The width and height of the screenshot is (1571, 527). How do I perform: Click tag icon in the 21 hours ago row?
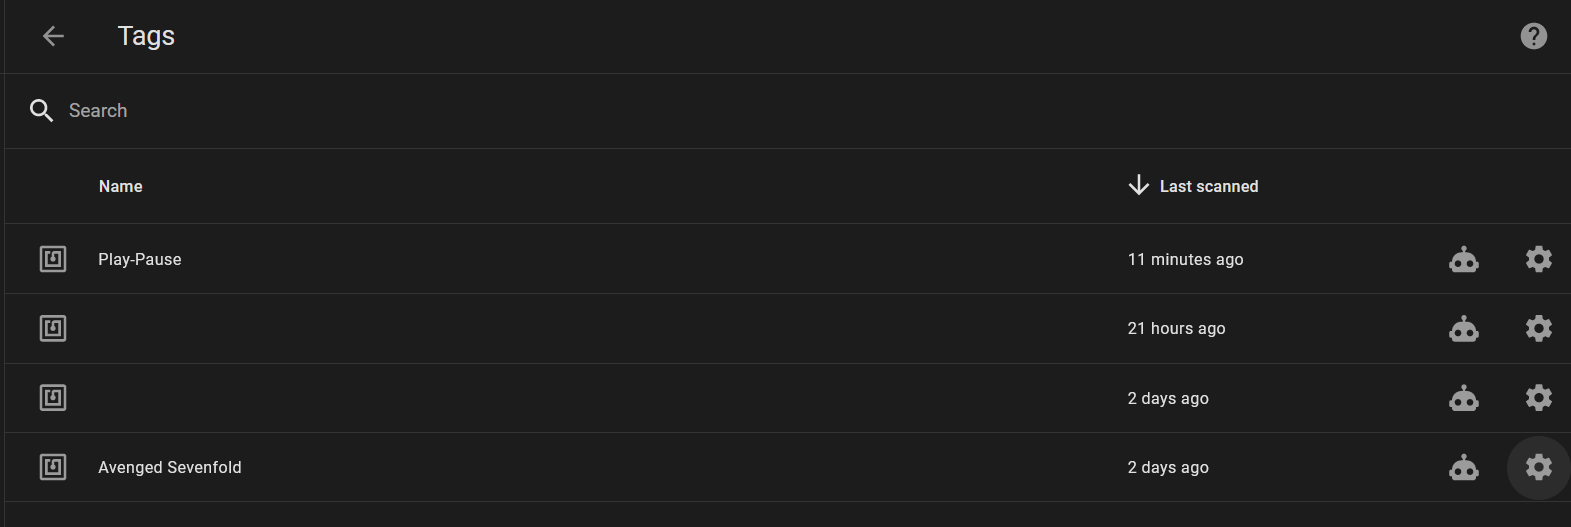pyautogui.click(x=53, y=328)
